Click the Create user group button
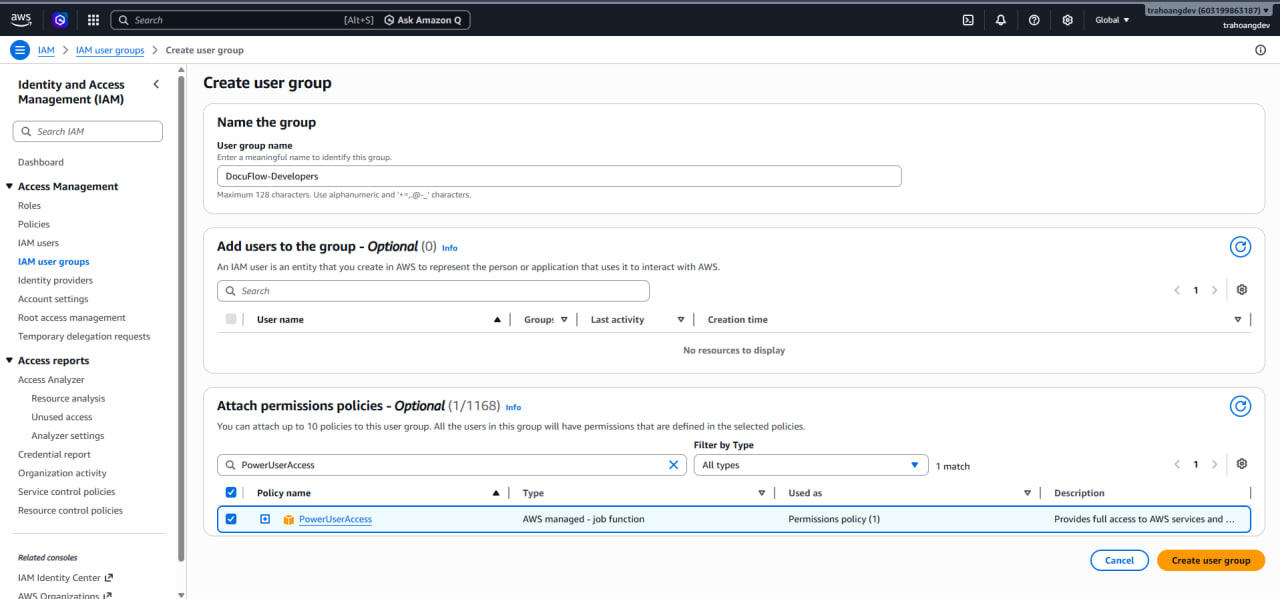 pos(1211,560)
